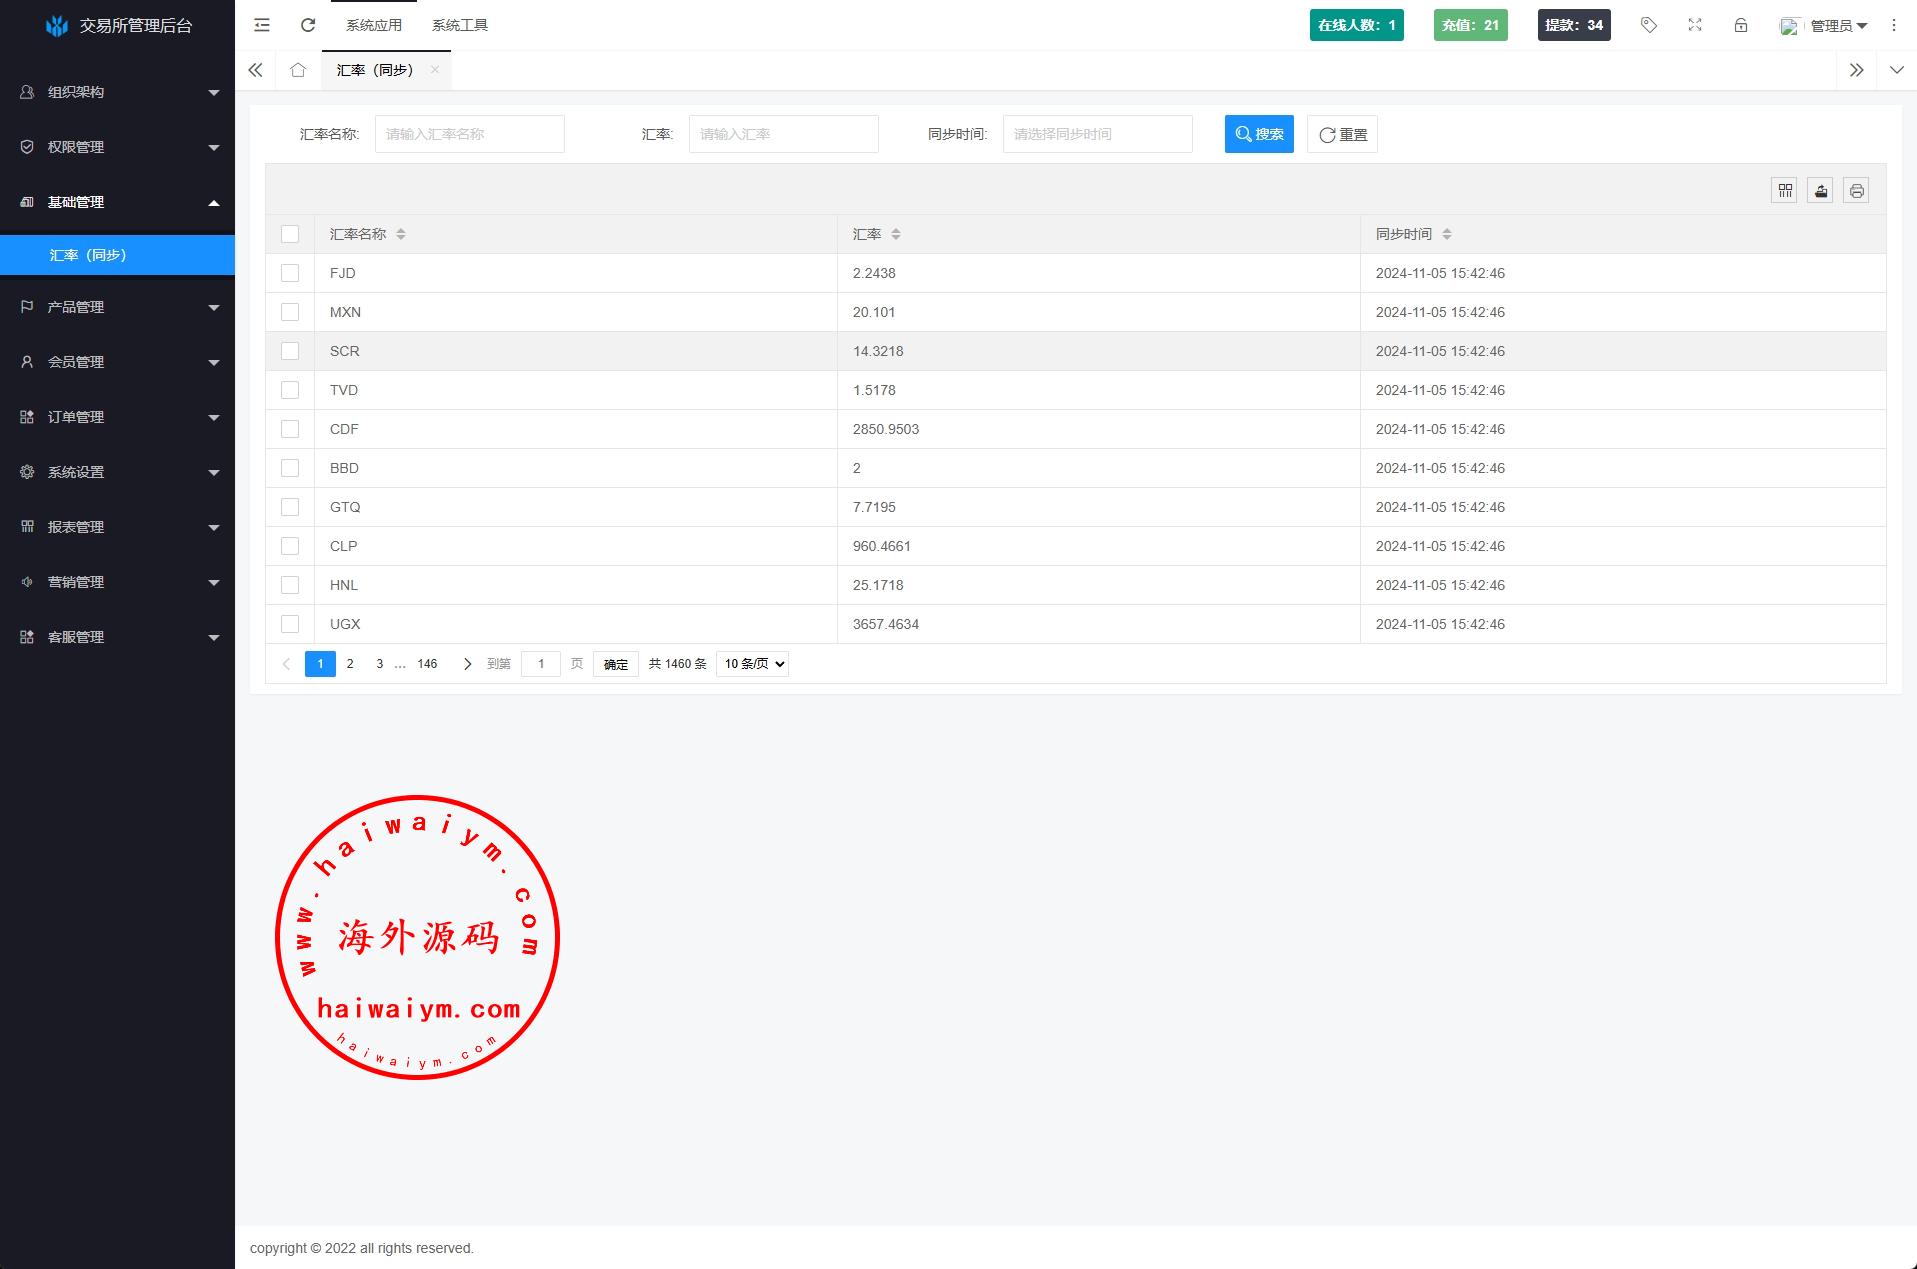
Task: Switch to the 系统工具 top menu
Action: pyautogui.click(x=460, y=25)
